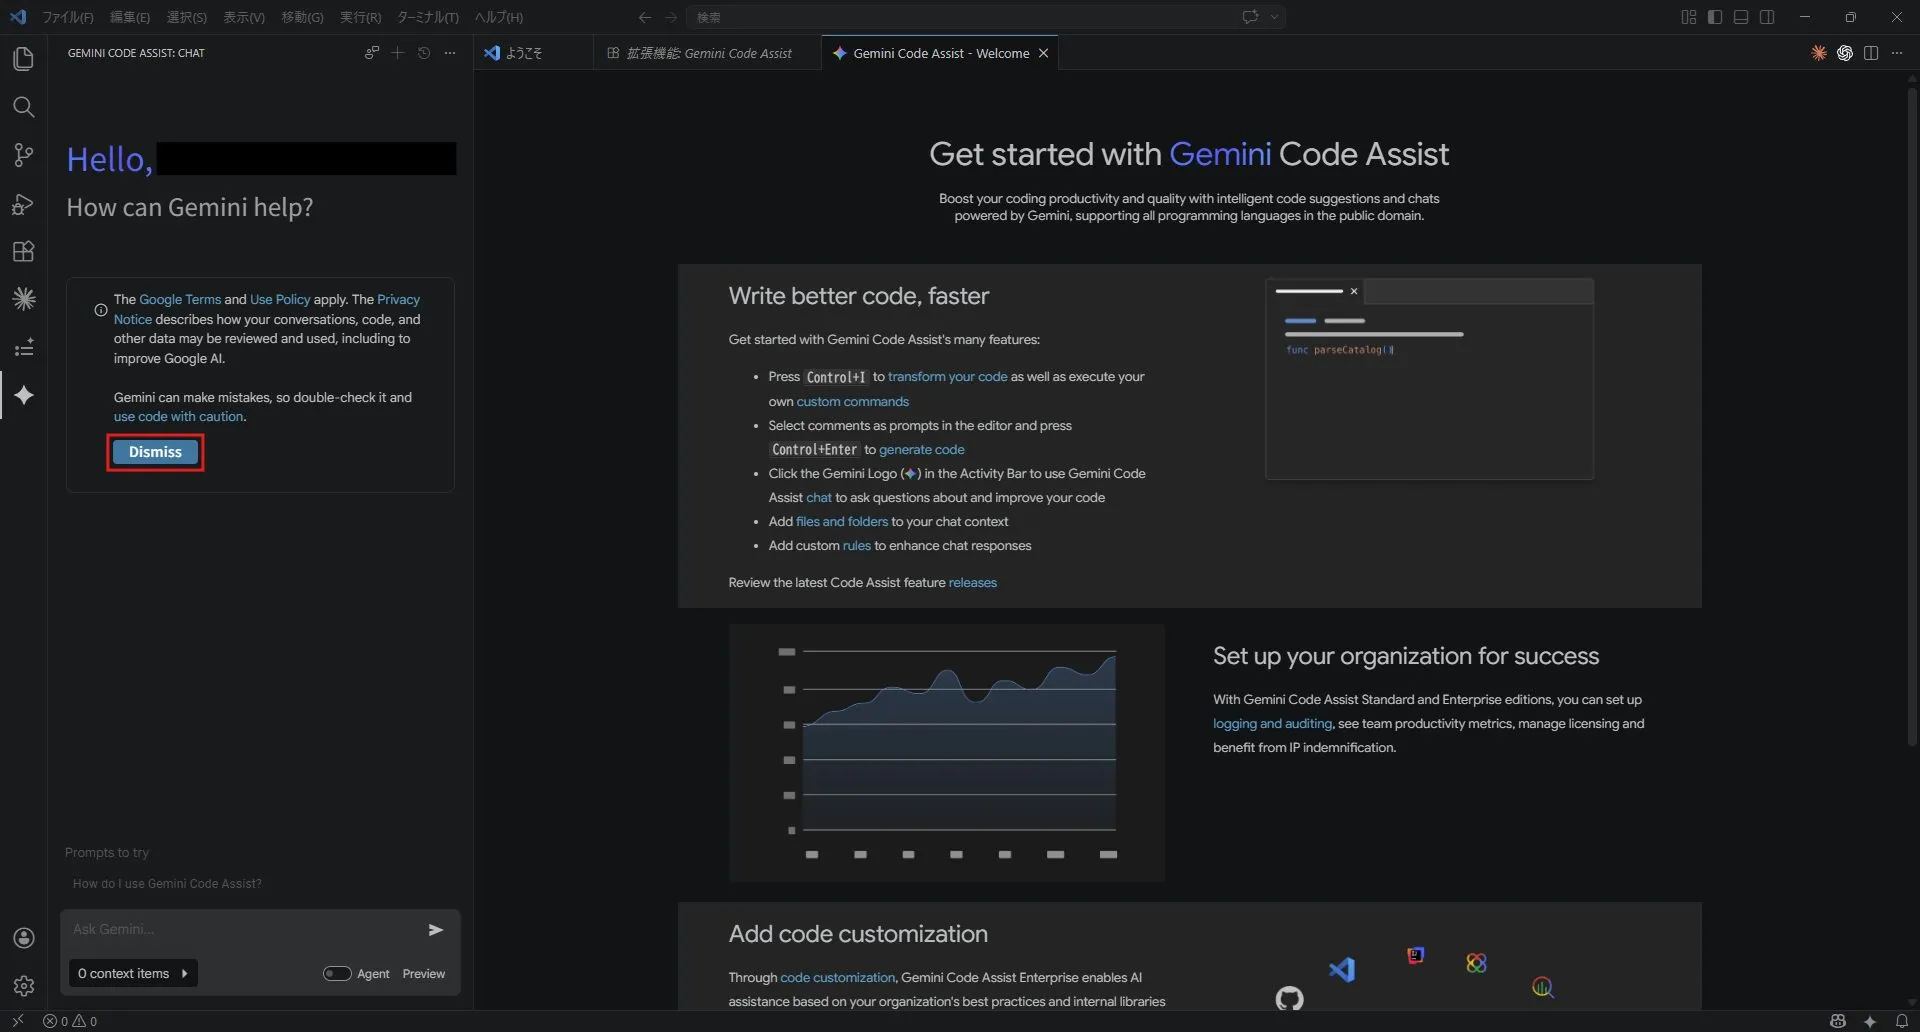Click the Gemini sparkle icon in the status bar
This screenshot has width=1920, height=1032.
pyautogui.click(x=1869, y=1021)
